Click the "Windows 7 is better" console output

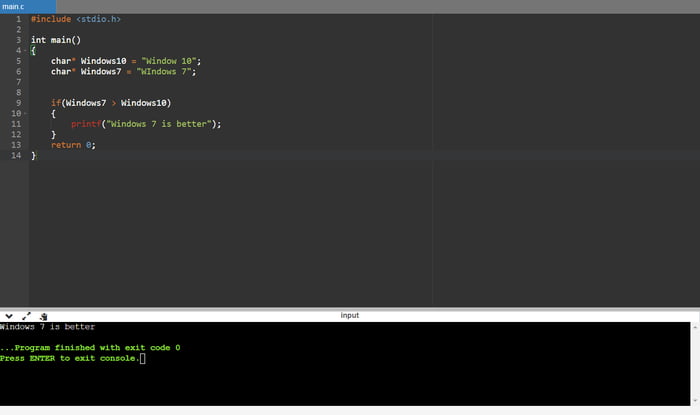pyautogui.click(x=47, y=326)
